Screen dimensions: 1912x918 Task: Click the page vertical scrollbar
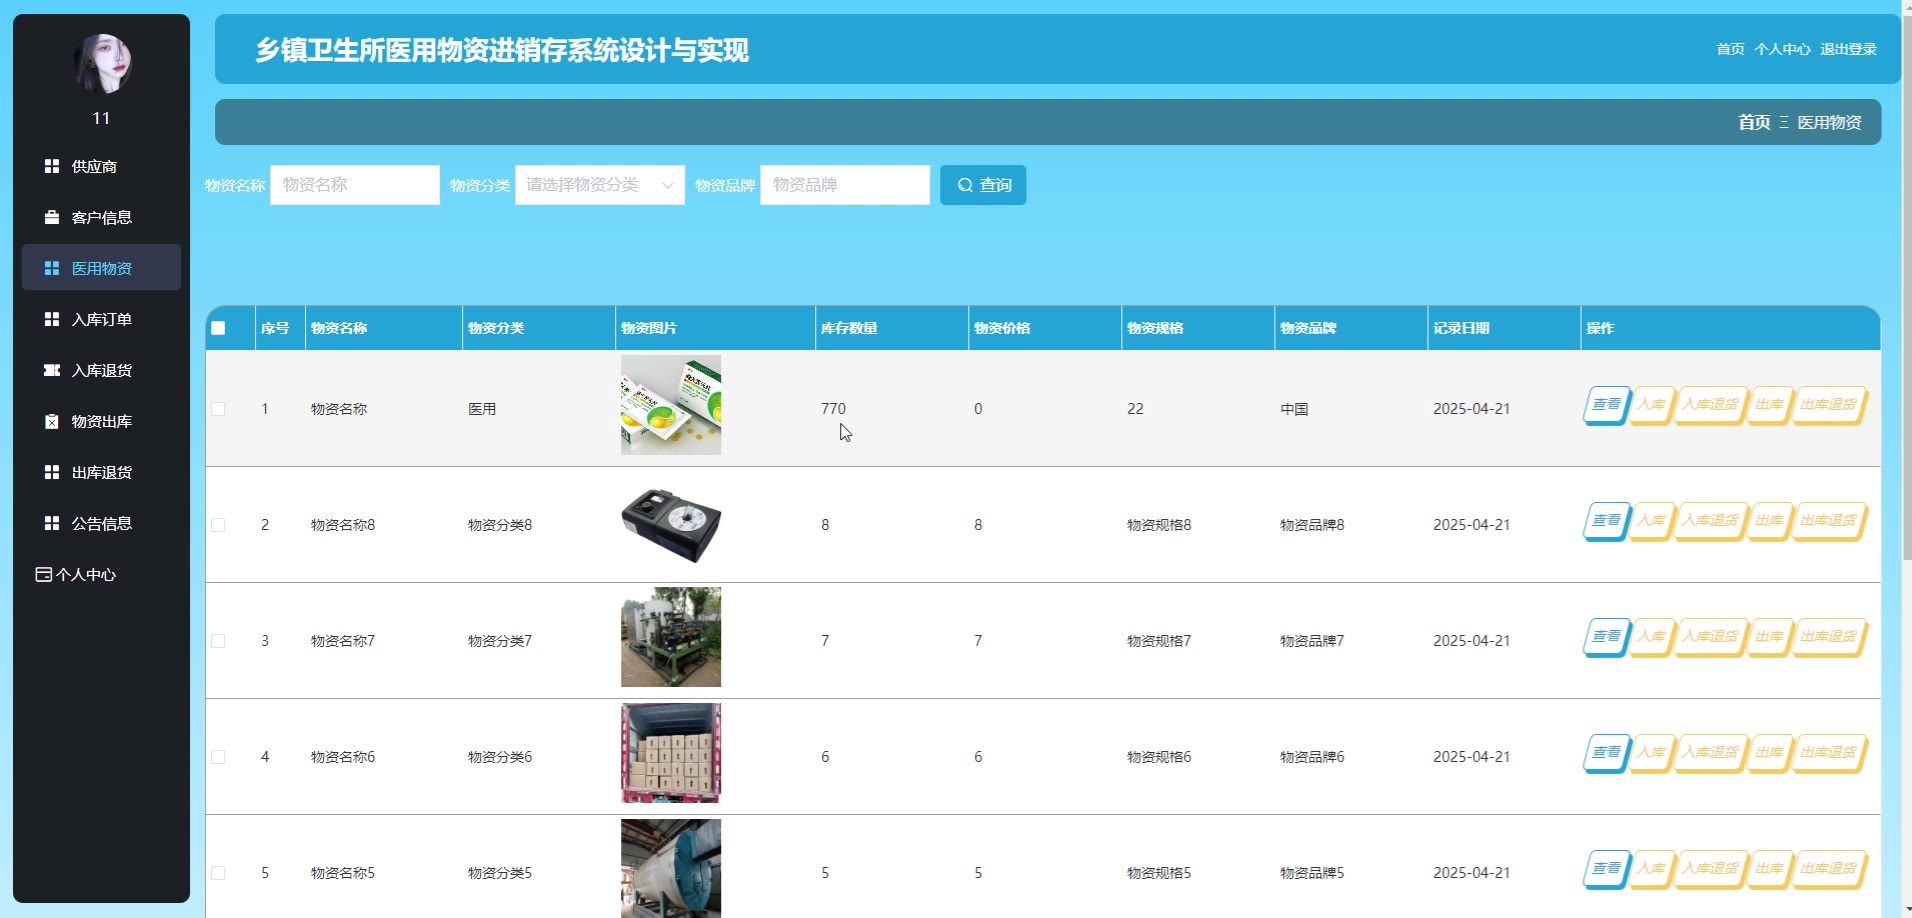click(1906, 300)
